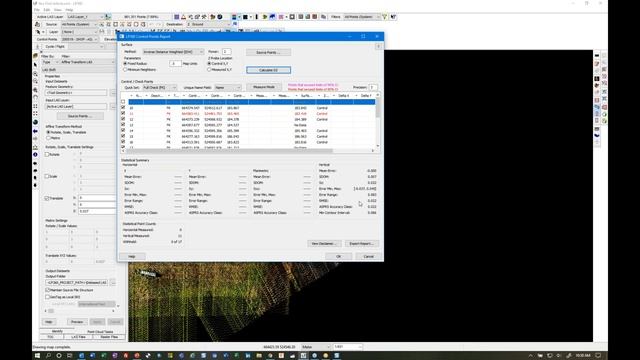Click the blue info icon in left toolbar
Viewport: 640px width, 360px height.
point(36,155)
